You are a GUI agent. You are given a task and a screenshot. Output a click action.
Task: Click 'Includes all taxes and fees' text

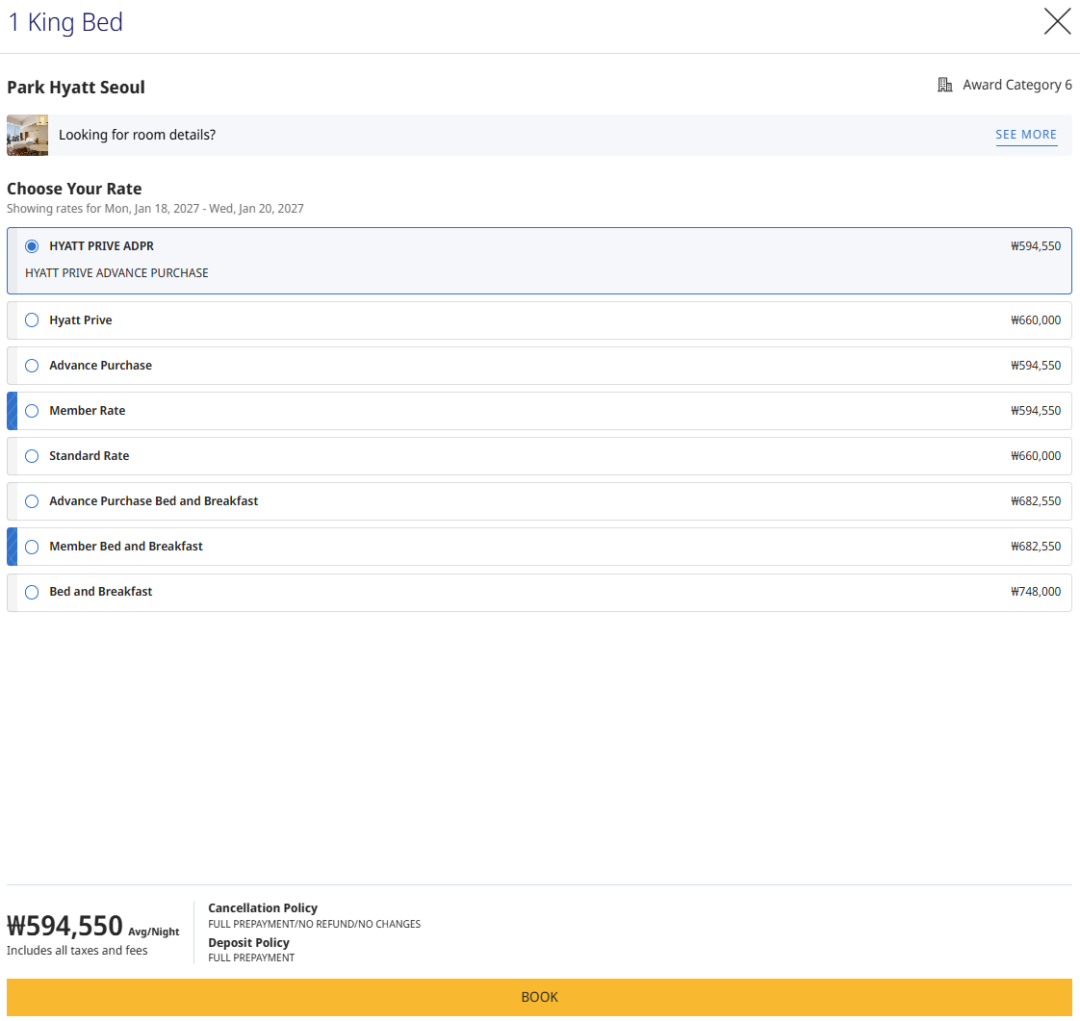click(77, 951)
